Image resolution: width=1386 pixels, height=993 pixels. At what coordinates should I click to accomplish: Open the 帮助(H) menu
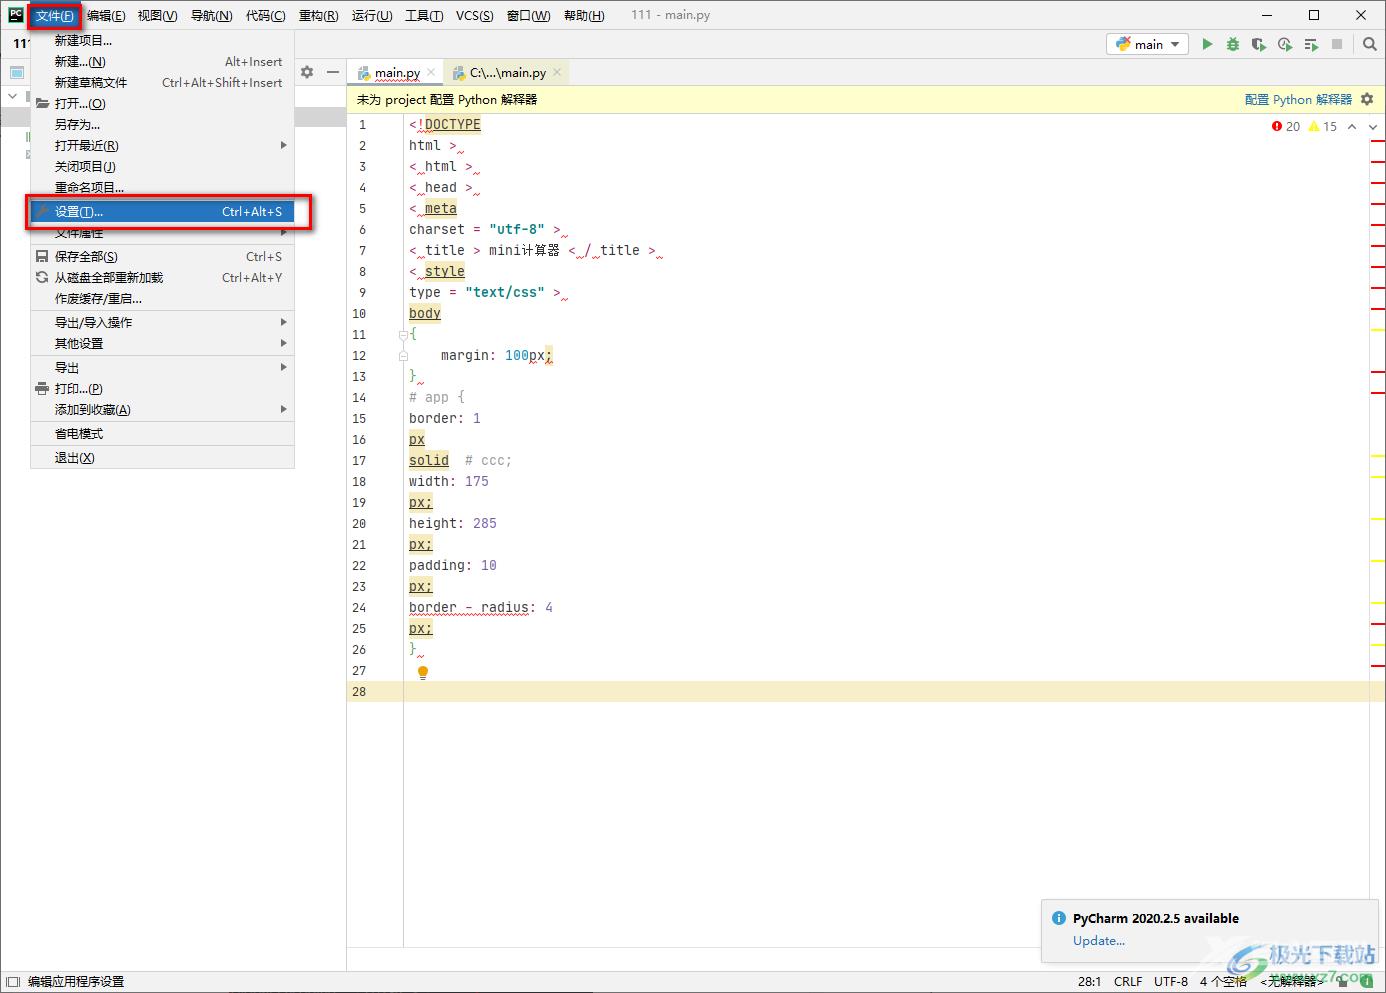(584, 15)
